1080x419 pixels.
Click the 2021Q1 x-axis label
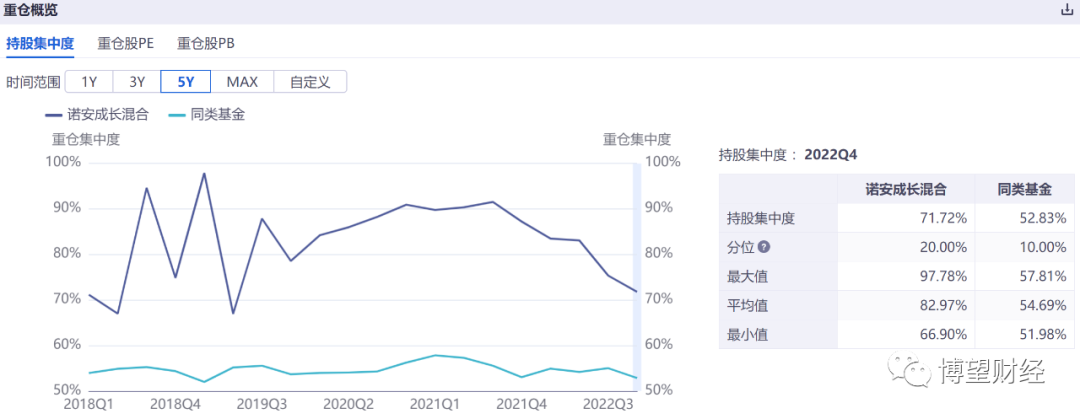pyautogui.click(x=435, y=403)
